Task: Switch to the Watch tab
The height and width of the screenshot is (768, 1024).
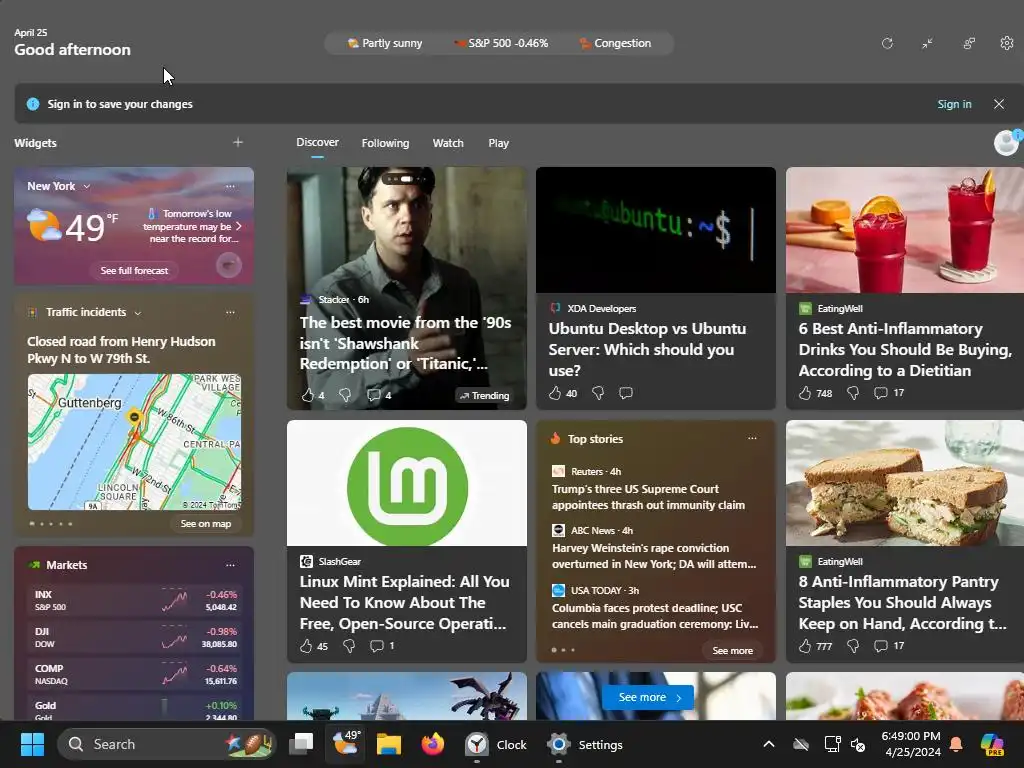Action: [x=448, y=143]
